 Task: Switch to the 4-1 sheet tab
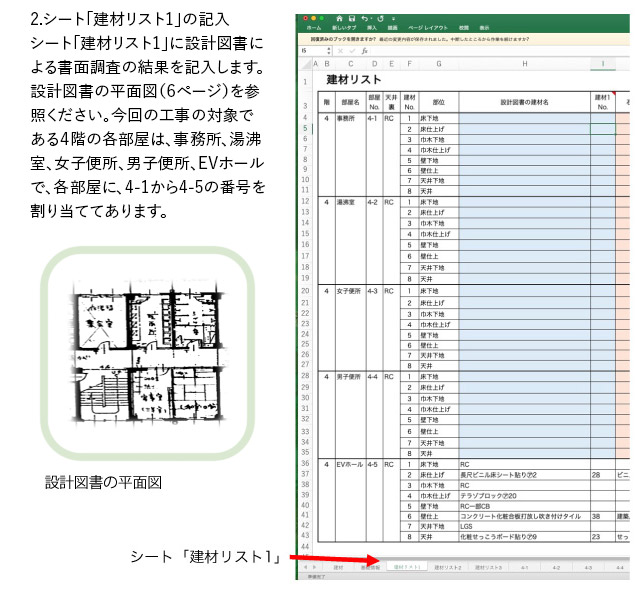[x=524, y=567]
